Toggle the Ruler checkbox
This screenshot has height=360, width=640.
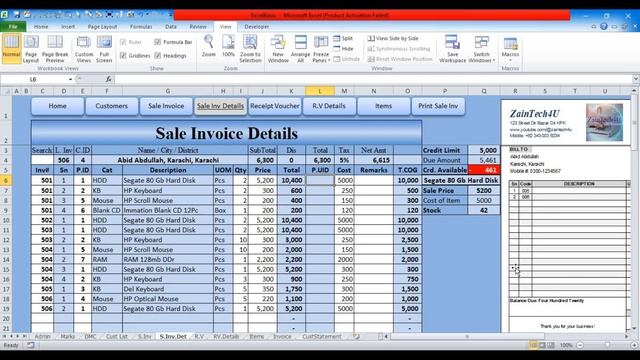123,42
